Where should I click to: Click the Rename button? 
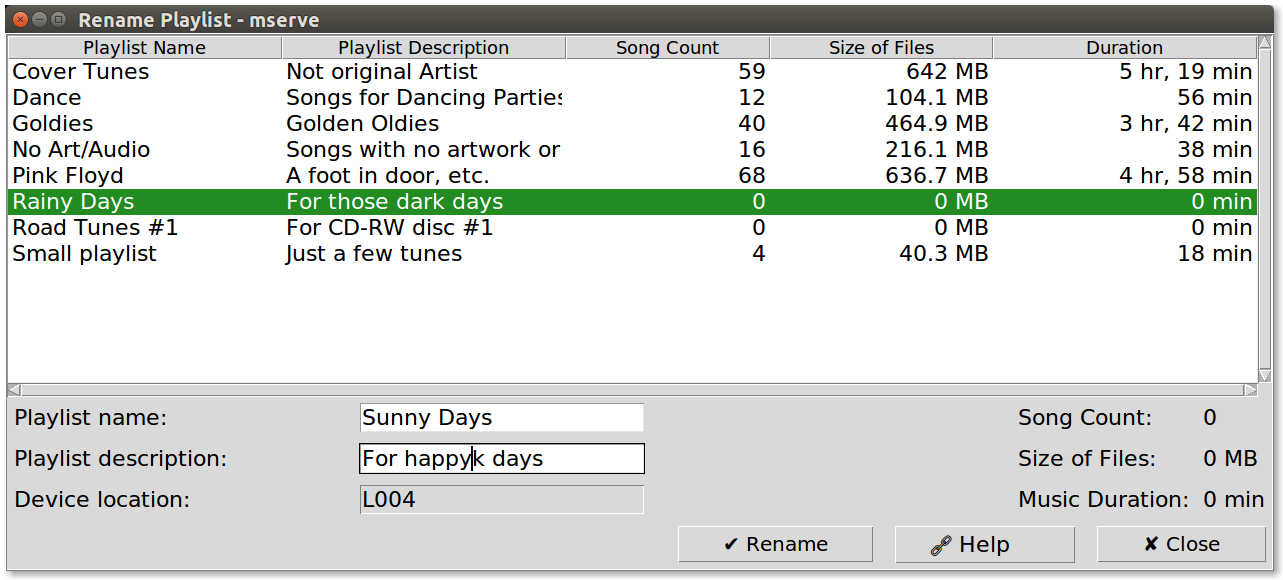(x=775, y=544)
